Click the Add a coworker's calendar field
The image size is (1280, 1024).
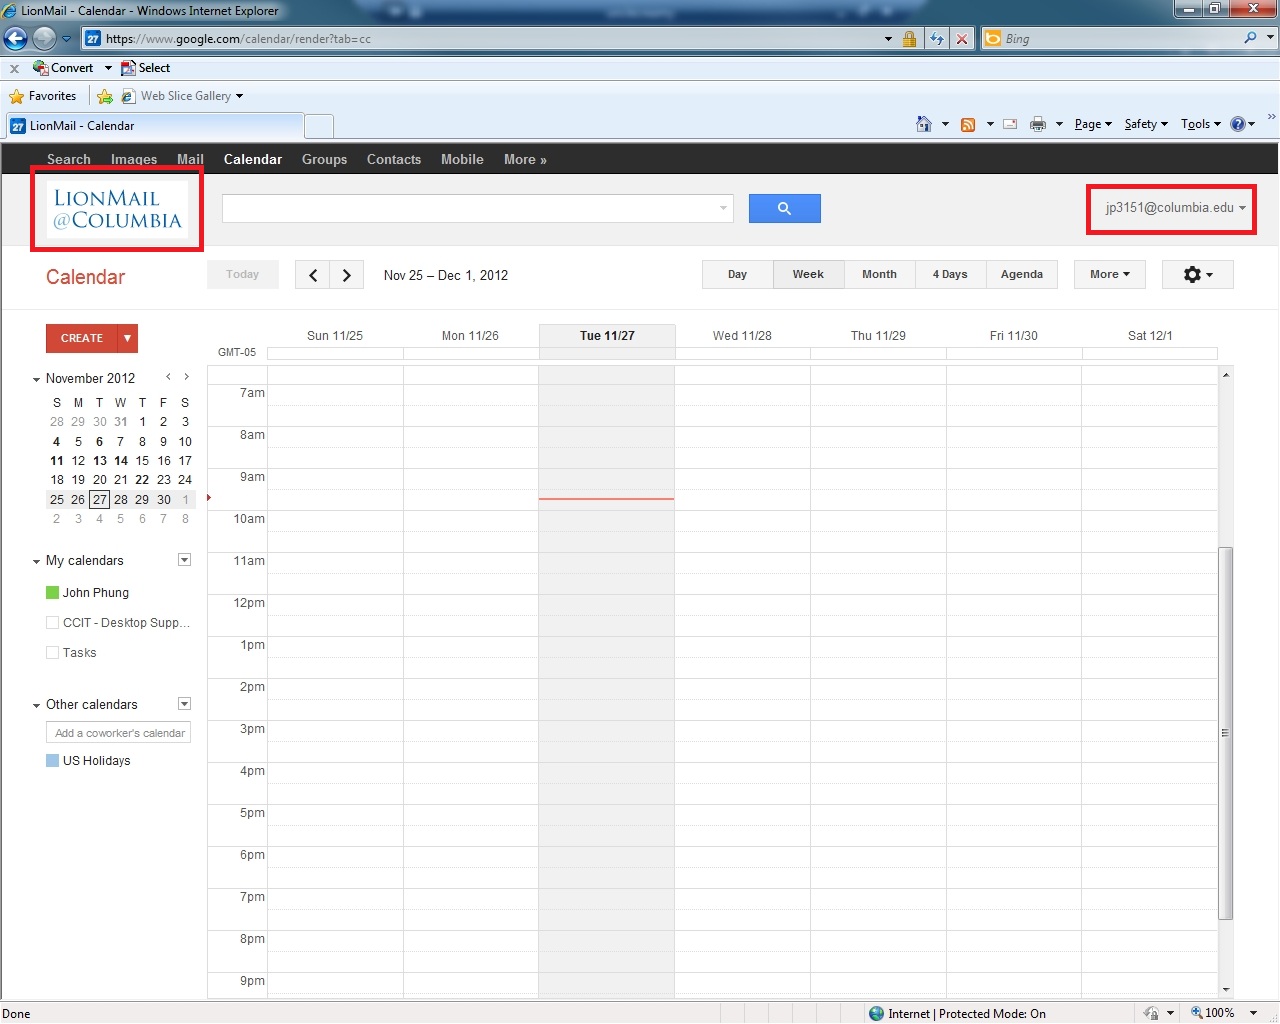[x=119, y=733]
